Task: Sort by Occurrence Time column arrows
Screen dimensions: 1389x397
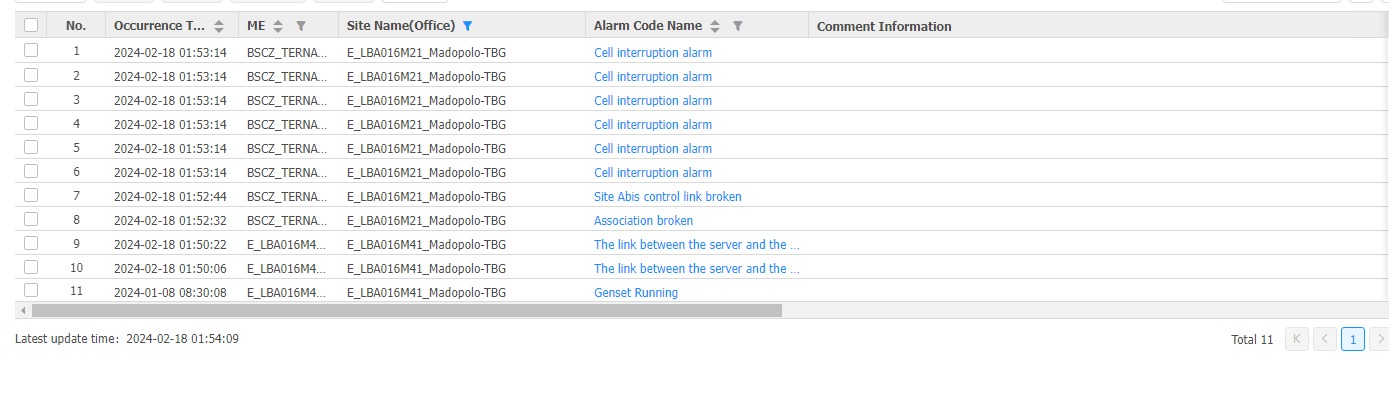Action: (x=219, y=26)
